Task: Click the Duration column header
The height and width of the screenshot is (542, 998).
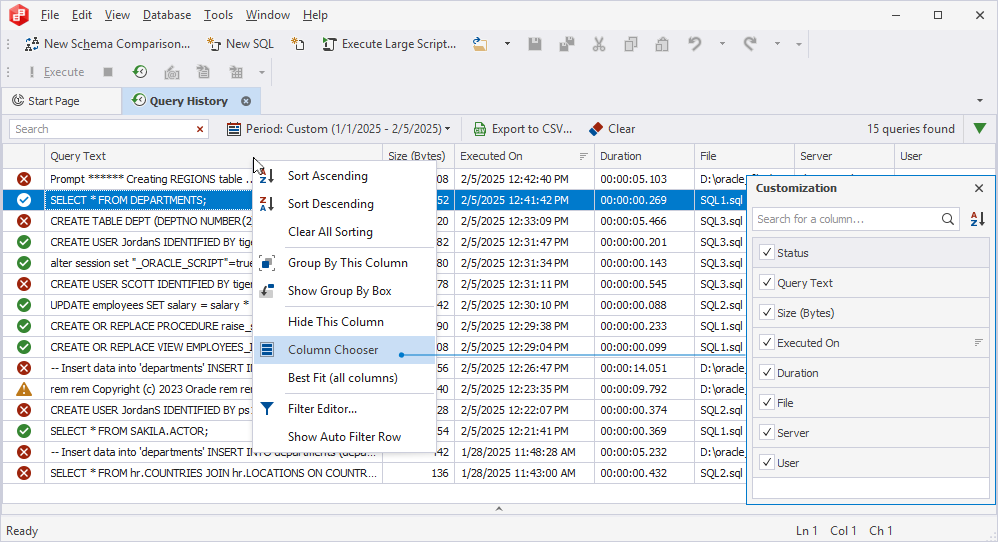Action: point(644,156)
